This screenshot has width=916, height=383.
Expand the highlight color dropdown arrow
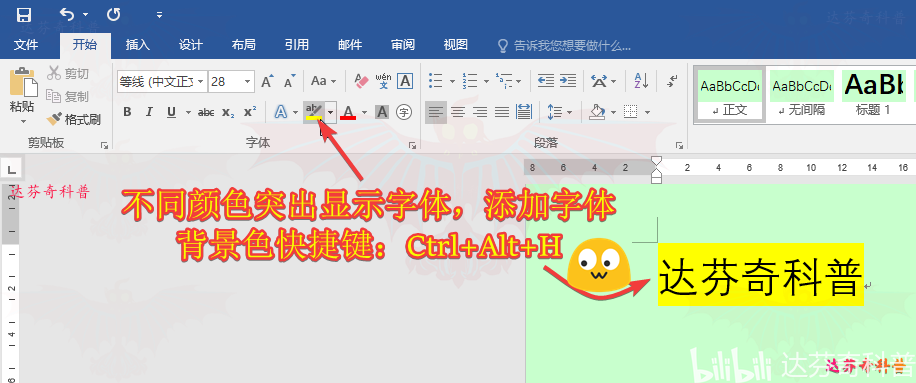[x=331, y=112]
